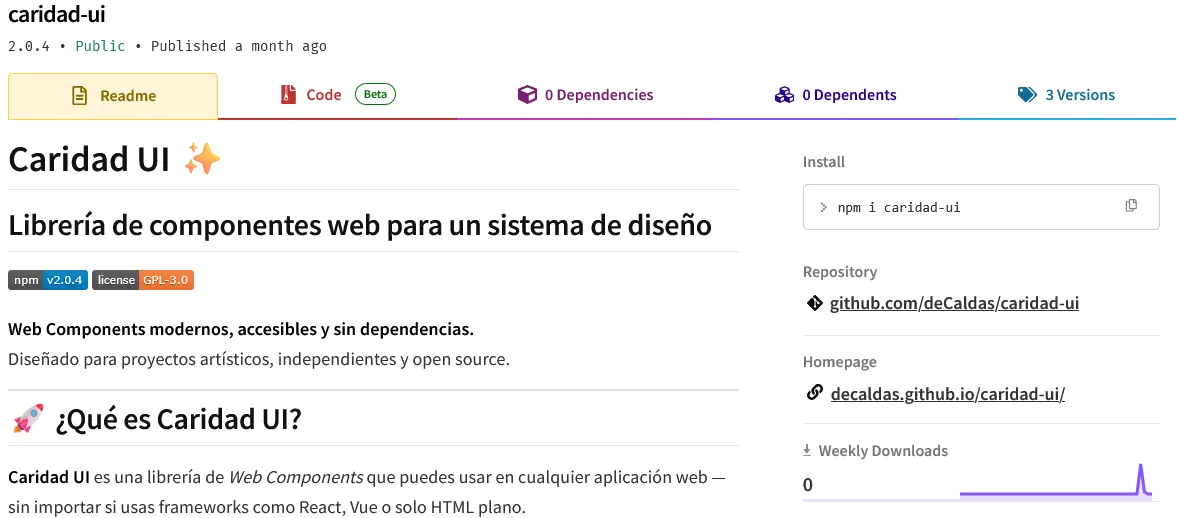Click the Weekly Downloads arrow icon

pyautogui.click(x=807, y=451)
